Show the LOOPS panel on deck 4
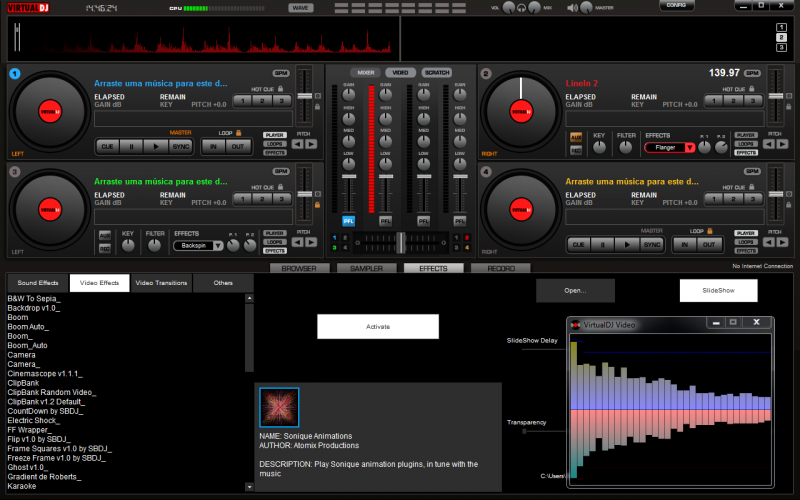 (x=746, y=242)
